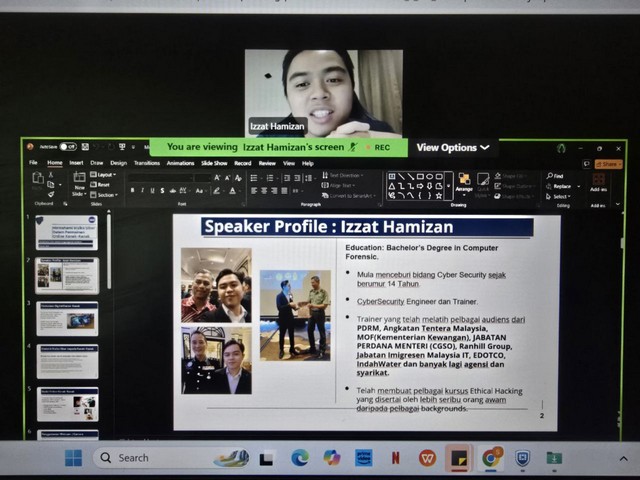Click the Bold formatting button
The height and width of the screenshot is (480, 640).
point(131,190)
